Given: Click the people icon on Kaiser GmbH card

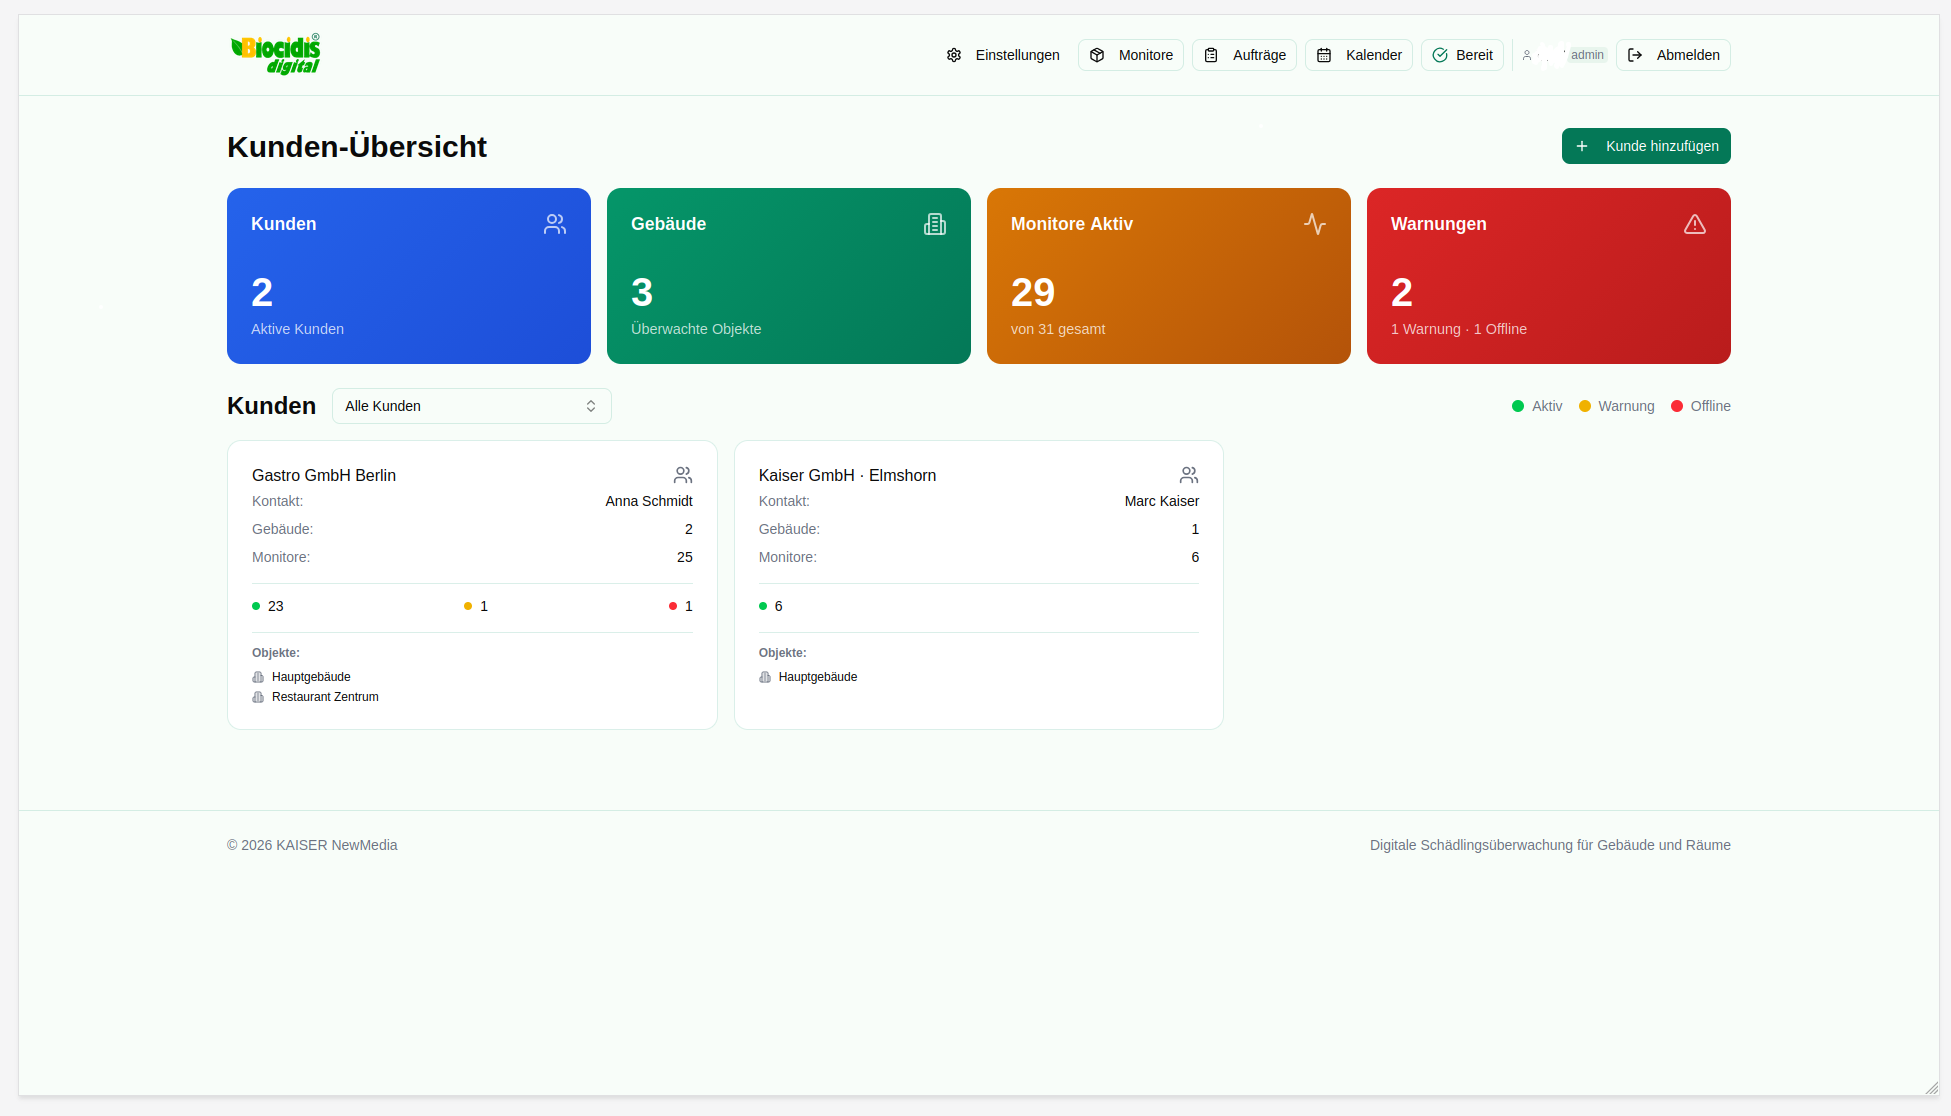Looking at the screenshot, I should point(1189,475).
